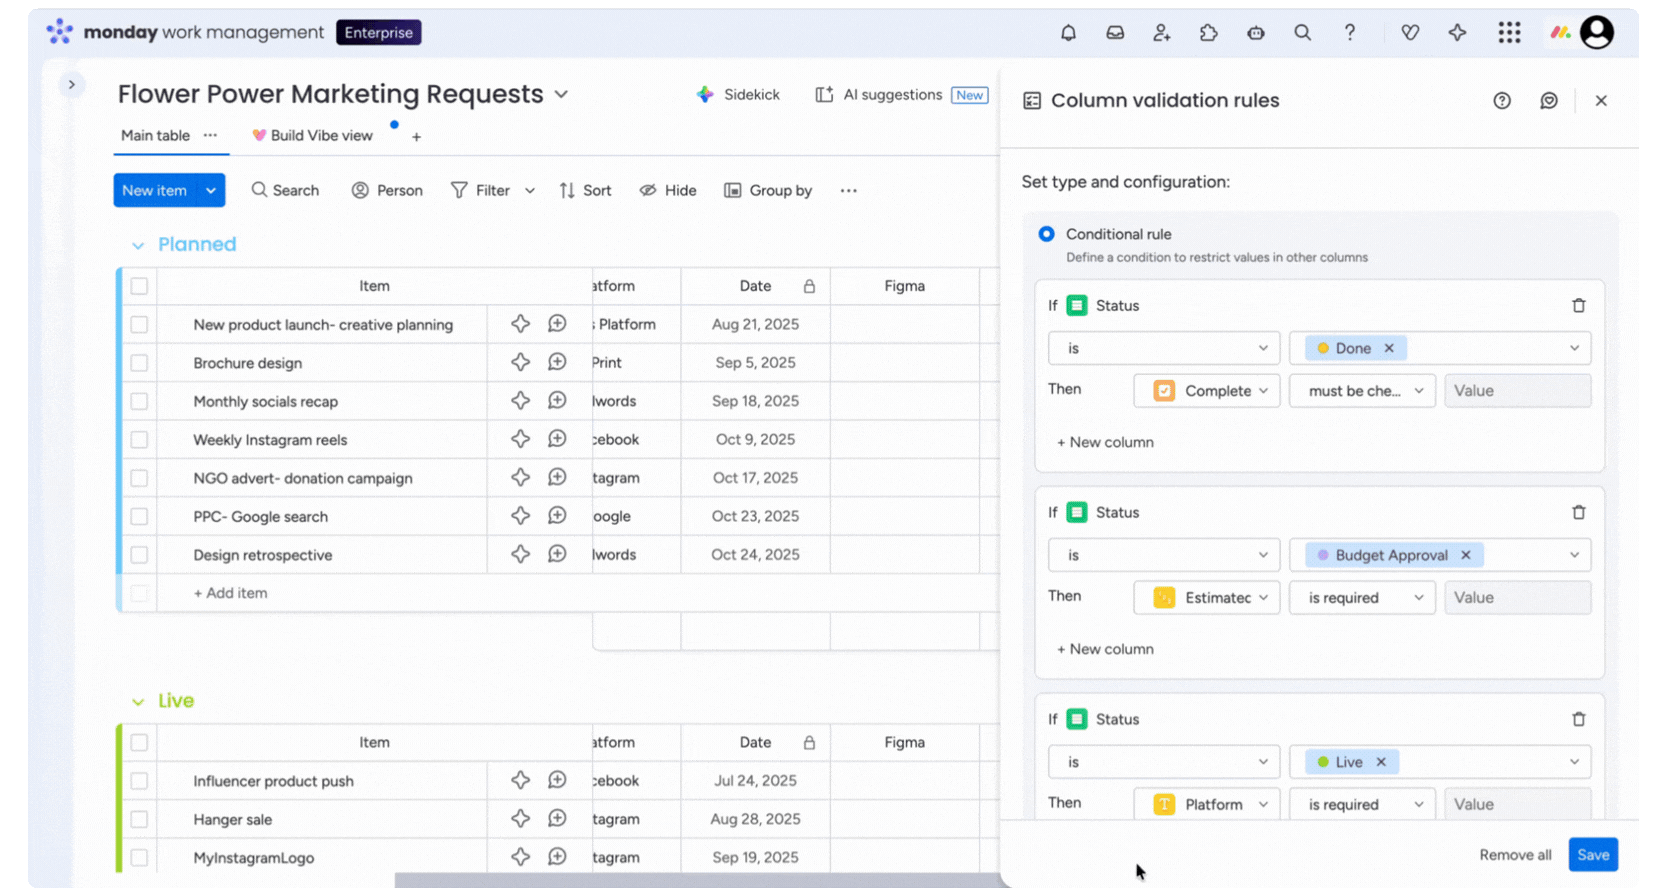This screenshot has height=896, width=1668.
Task: Open the help icon in validation panel
Action: click(1501, 101)
